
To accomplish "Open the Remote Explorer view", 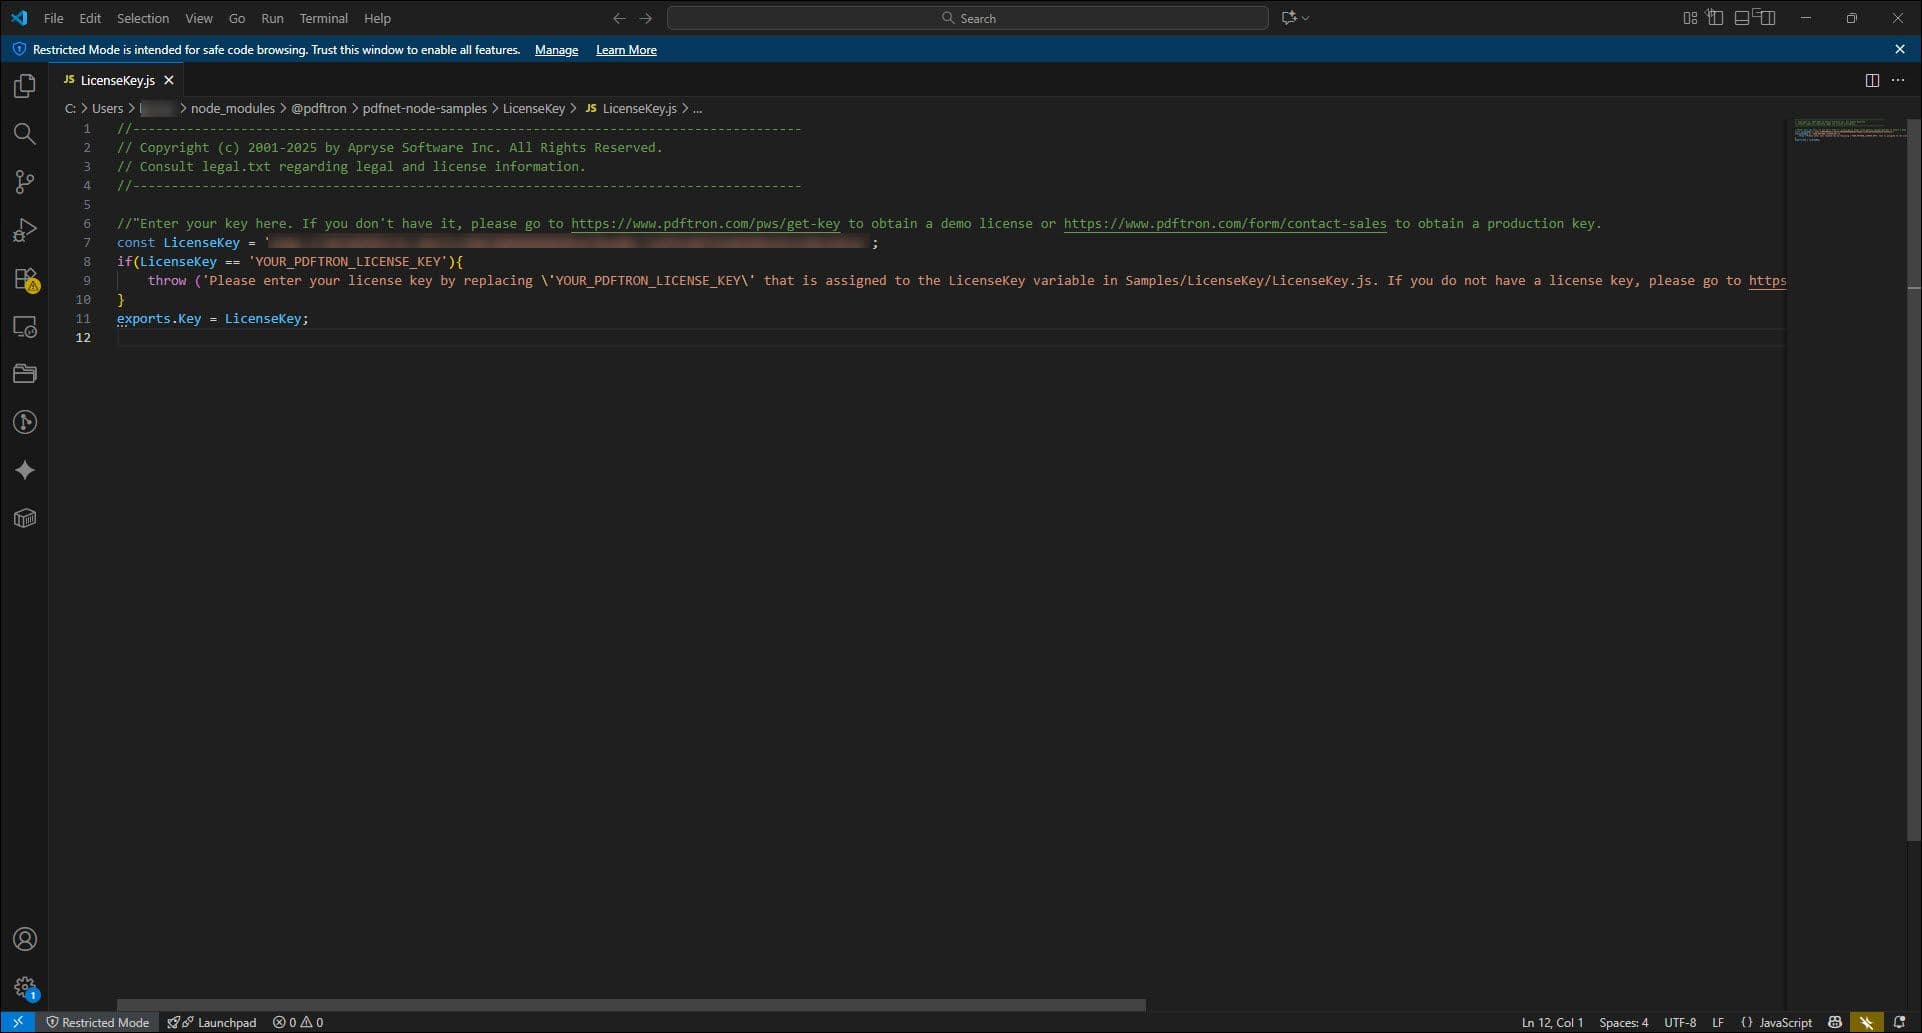I will click(x=25, y=327).
